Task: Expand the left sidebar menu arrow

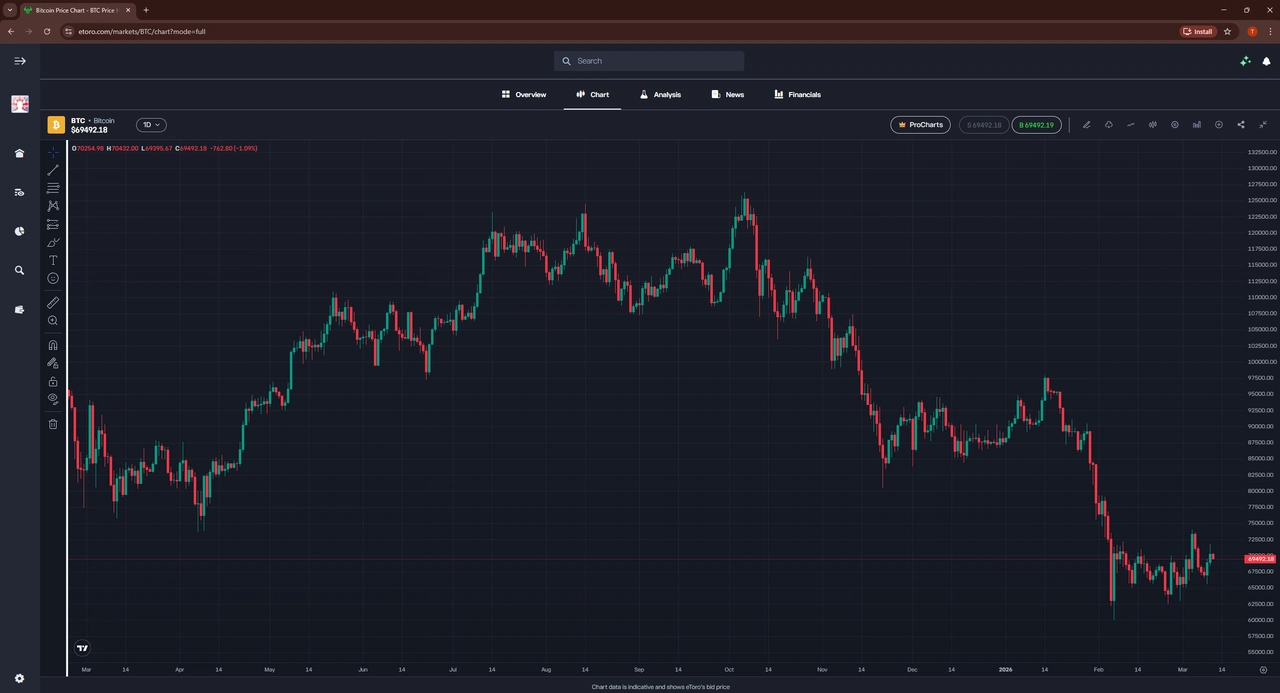Action: tap(19, 61)
